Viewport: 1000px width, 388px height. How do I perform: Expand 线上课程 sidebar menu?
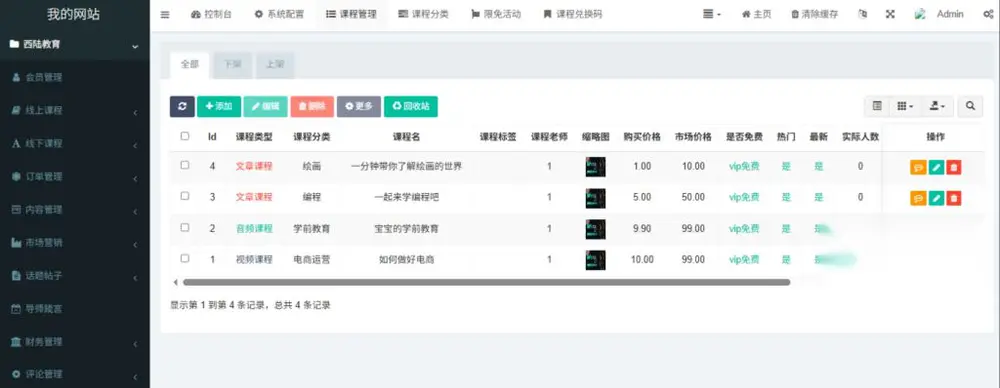(x=75, y=110)
